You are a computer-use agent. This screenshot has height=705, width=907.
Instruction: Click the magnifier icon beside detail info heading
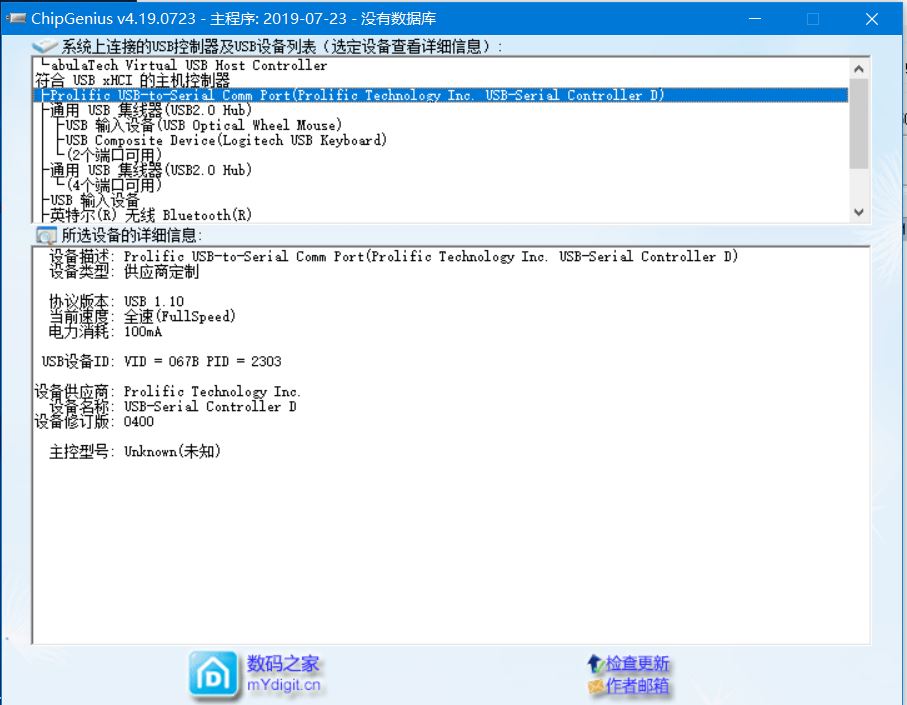tap(46, 235)
